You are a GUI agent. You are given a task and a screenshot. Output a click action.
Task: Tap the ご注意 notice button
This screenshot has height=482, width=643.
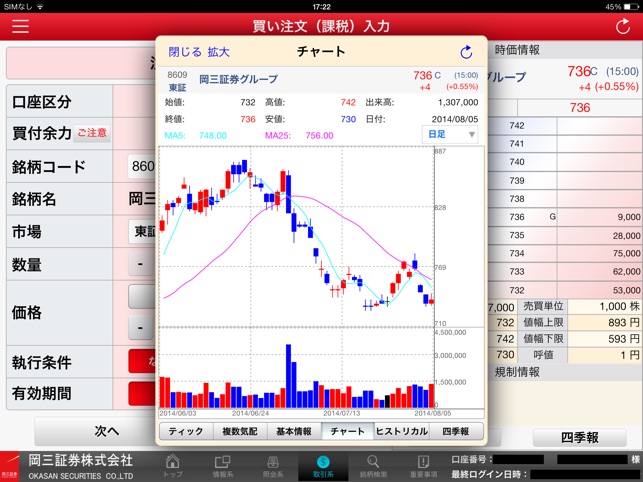point(92,133)
